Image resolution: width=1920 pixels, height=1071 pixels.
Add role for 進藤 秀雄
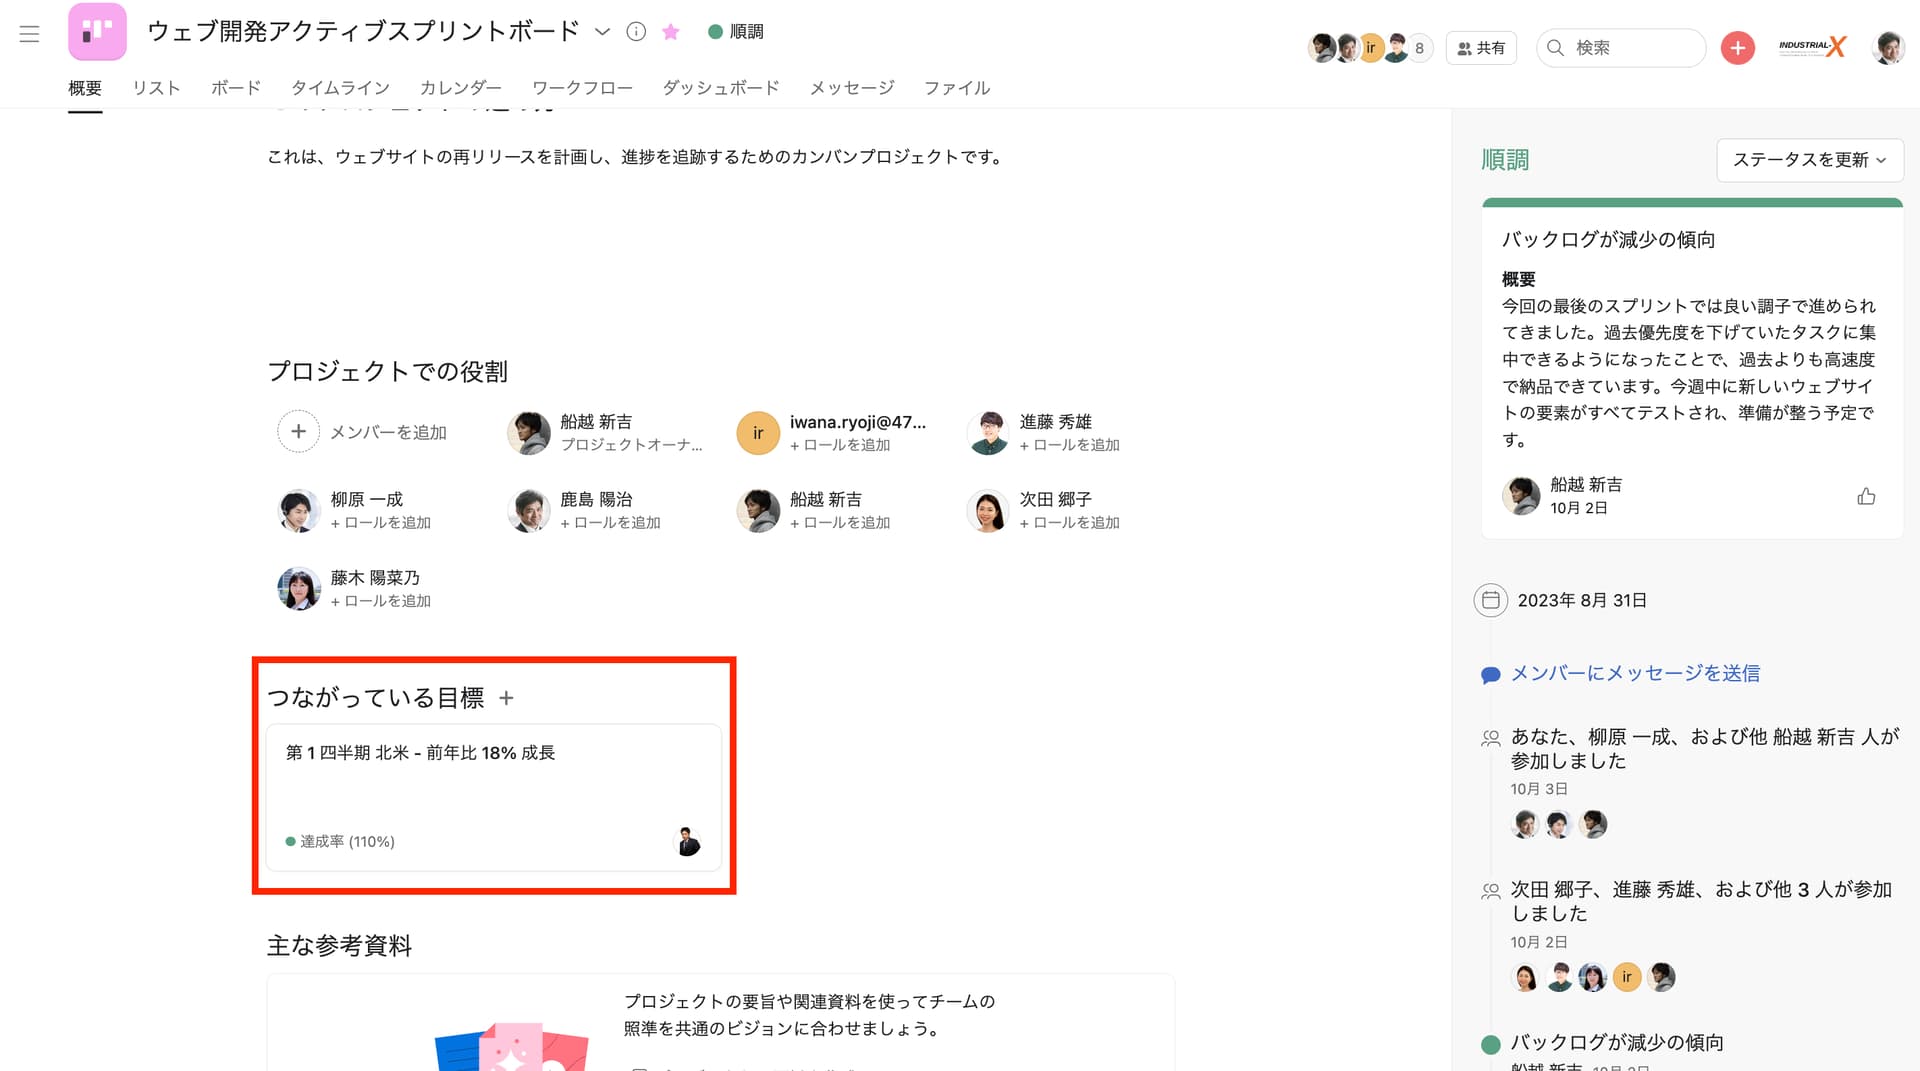pos(1069,445)
